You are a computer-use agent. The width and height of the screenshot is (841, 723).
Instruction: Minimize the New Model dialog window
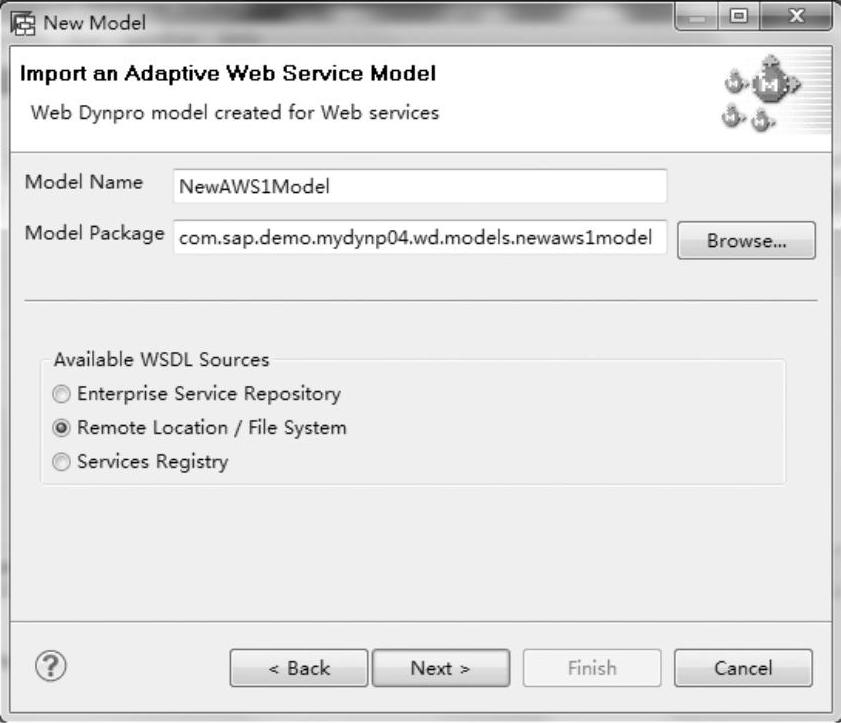697,18
